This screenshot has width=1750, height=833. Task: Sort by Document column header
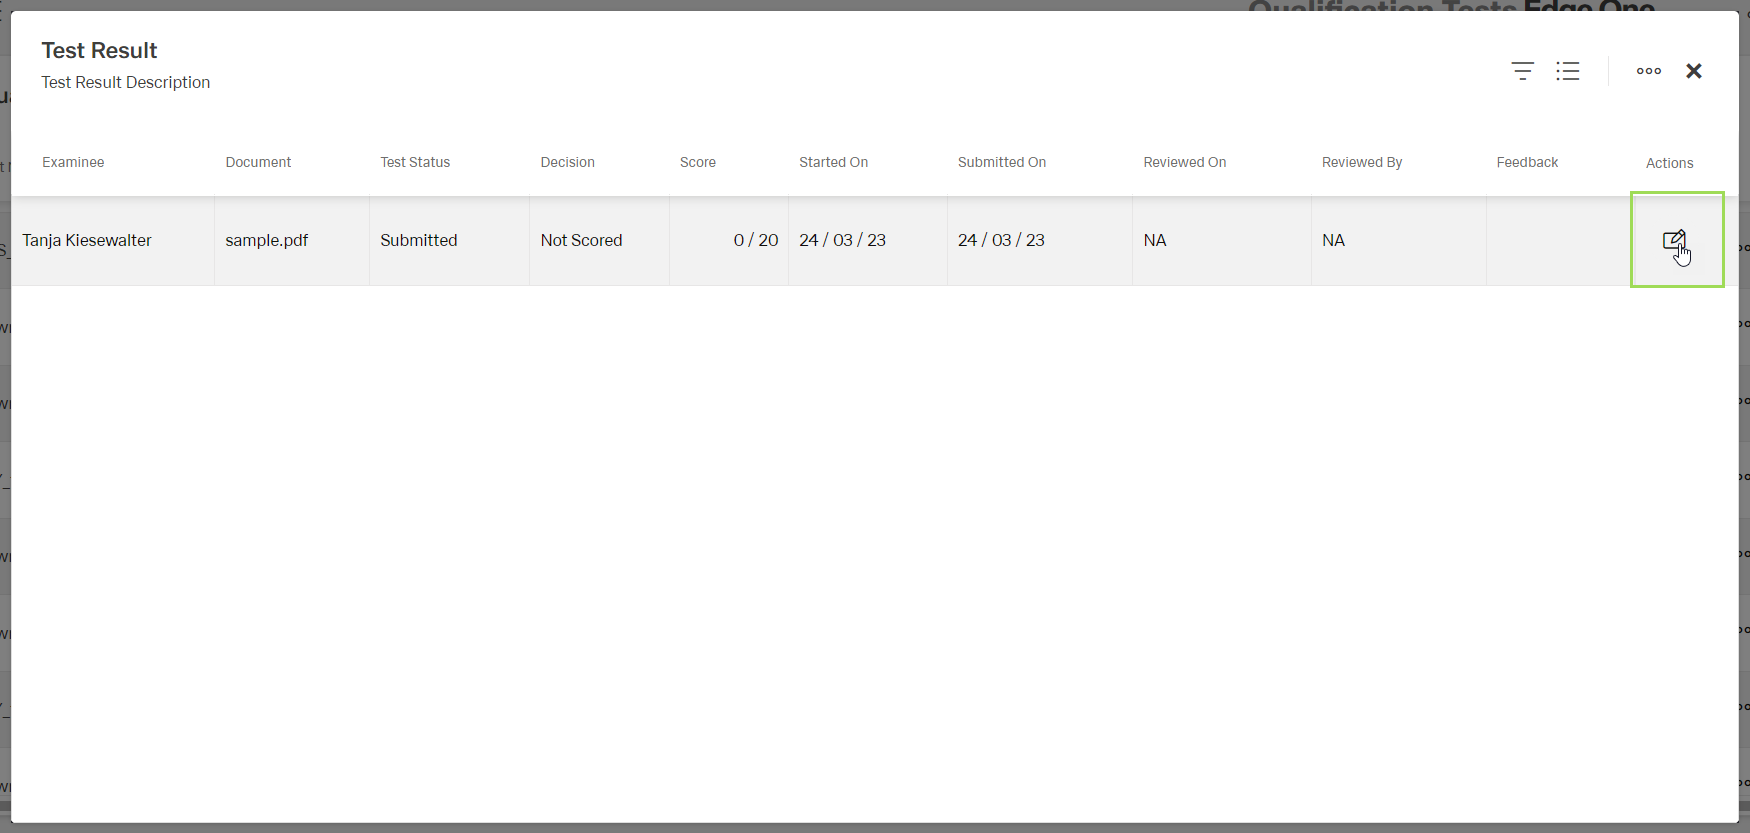click(x=258, y=162)
